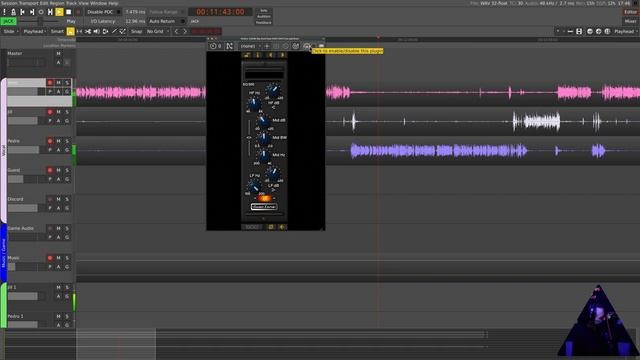This screenshot has width=640, height=360.
Task: Click the Audition alert button
Action: click(x=264, y=17)
